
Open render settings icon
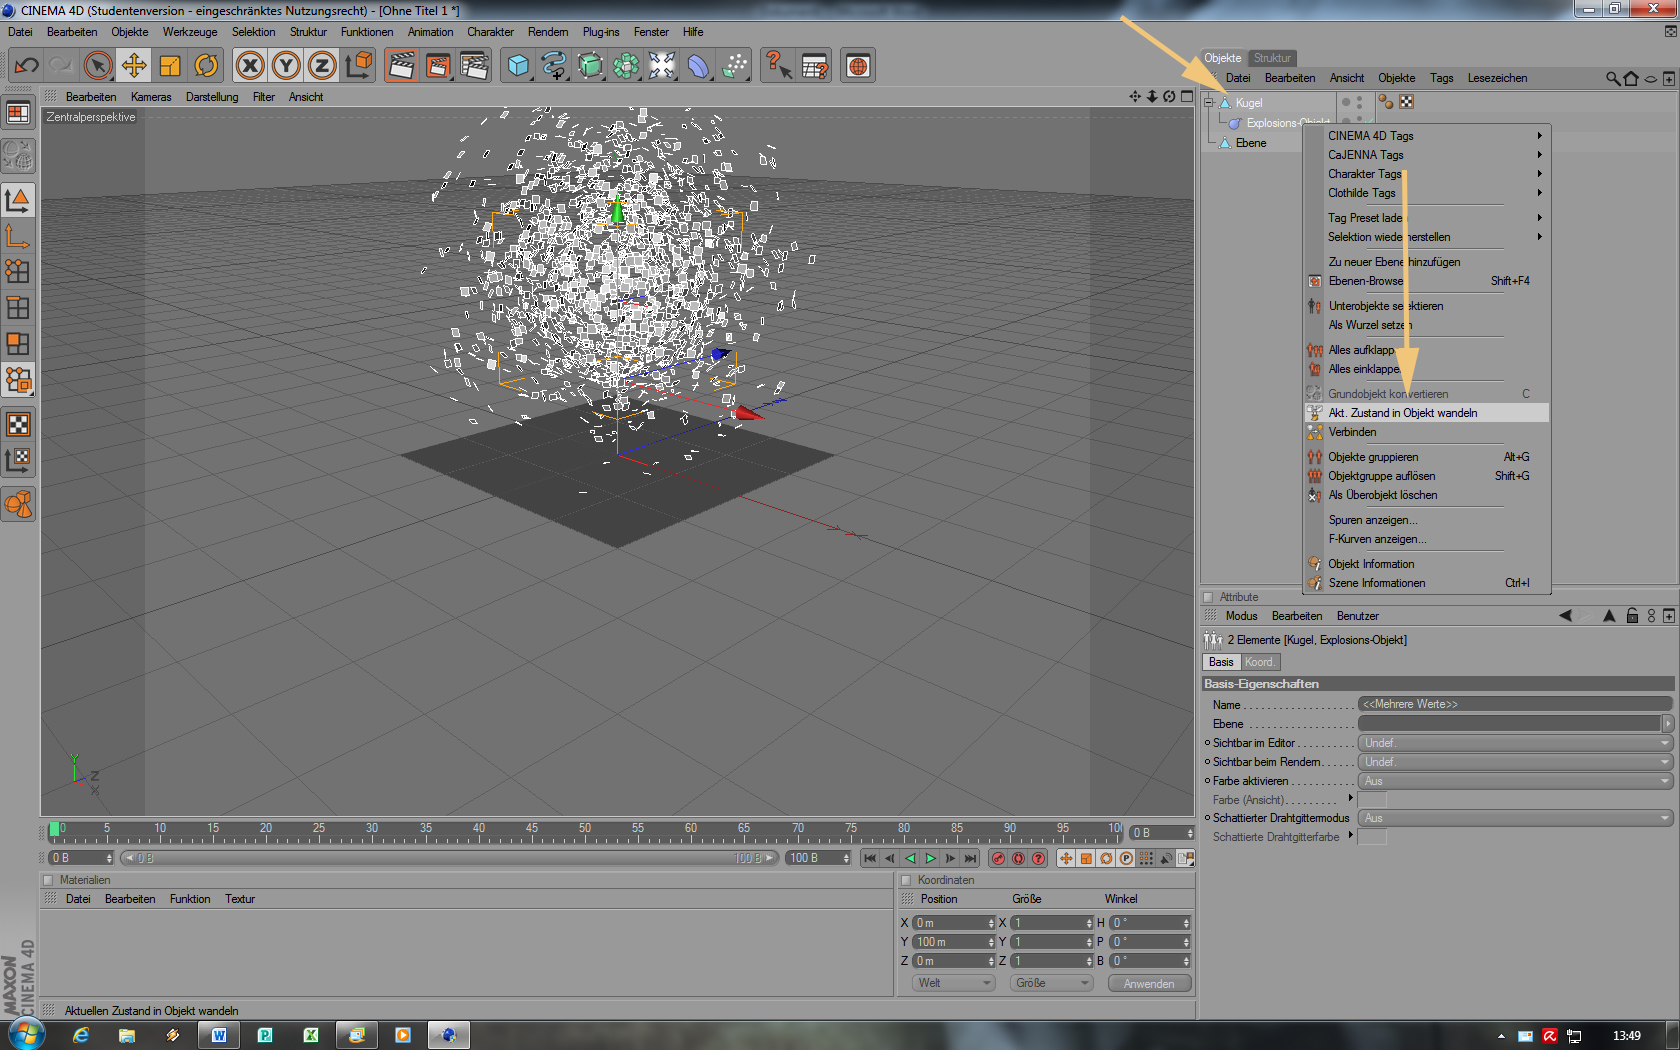[474, 66]
